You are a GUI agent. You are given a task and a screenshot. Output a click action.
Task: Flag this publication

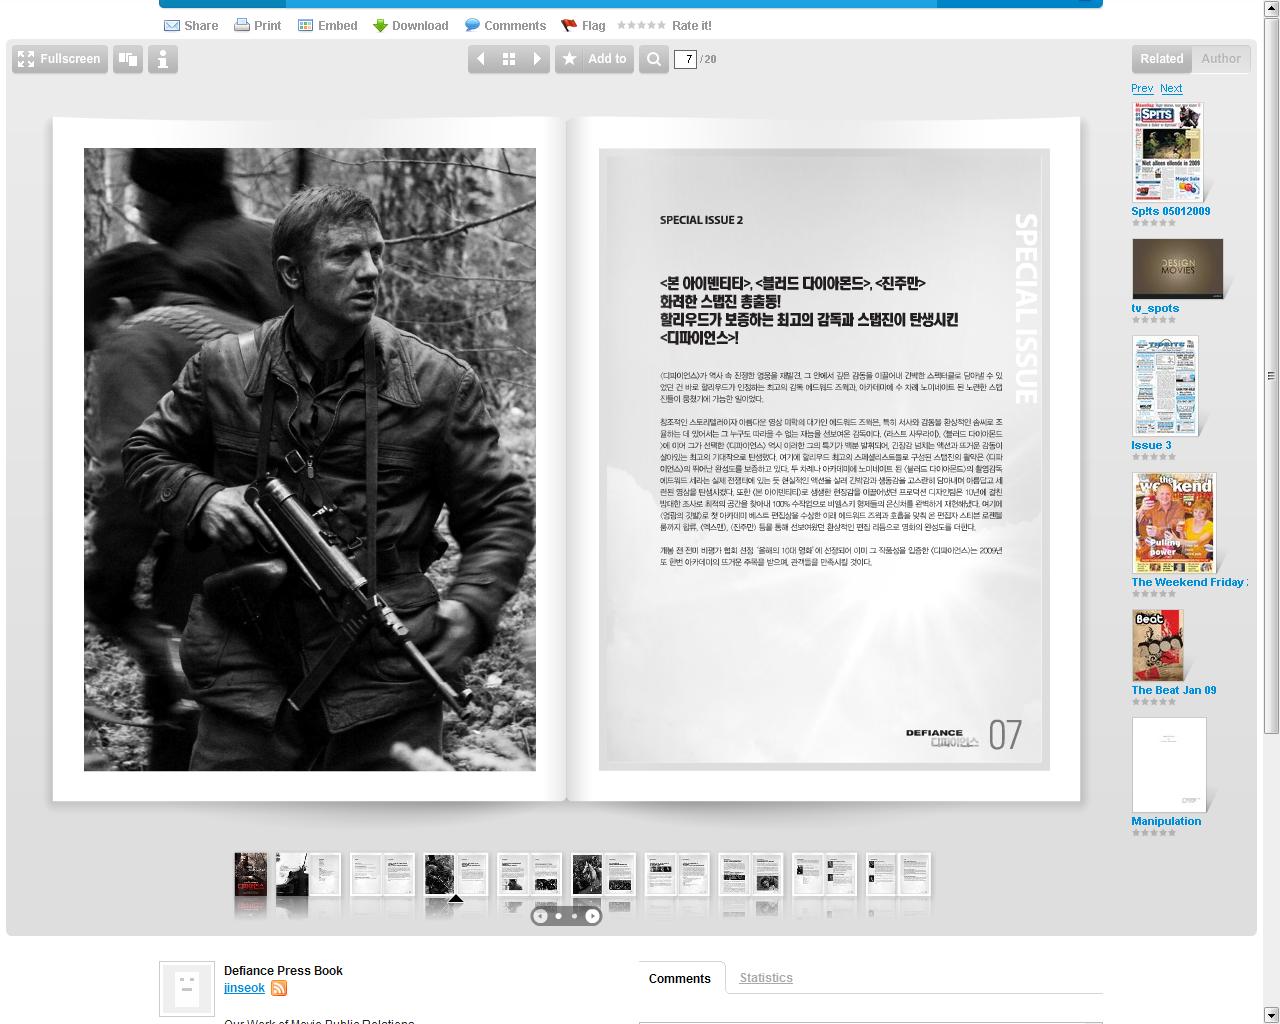583,26
